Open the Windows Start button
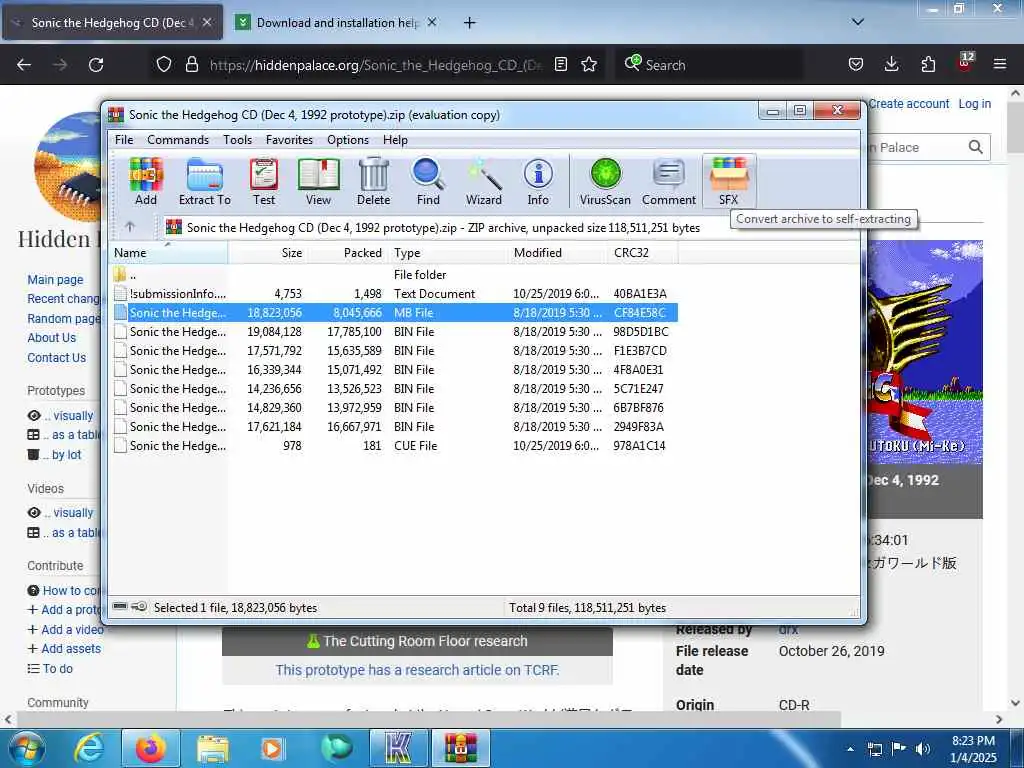Image resolution: width=1024 pixels, height=768 pixels. pyautogui.click(x=26, y=749)
